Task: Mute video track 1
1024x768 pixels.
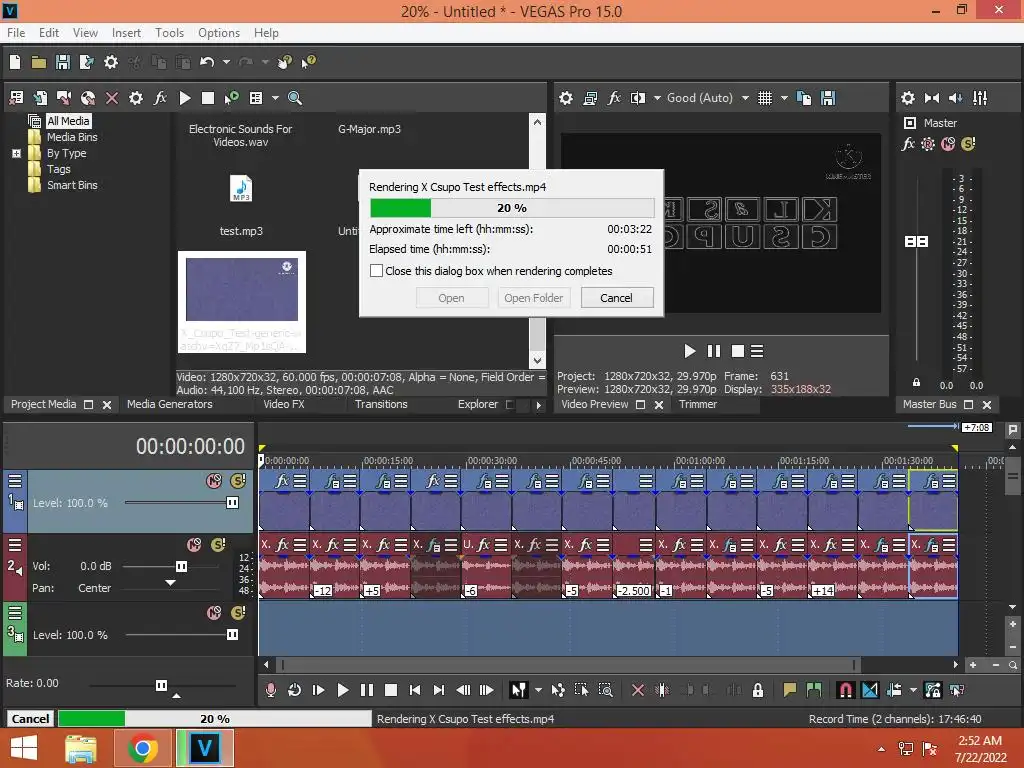Action: [214, 481]
